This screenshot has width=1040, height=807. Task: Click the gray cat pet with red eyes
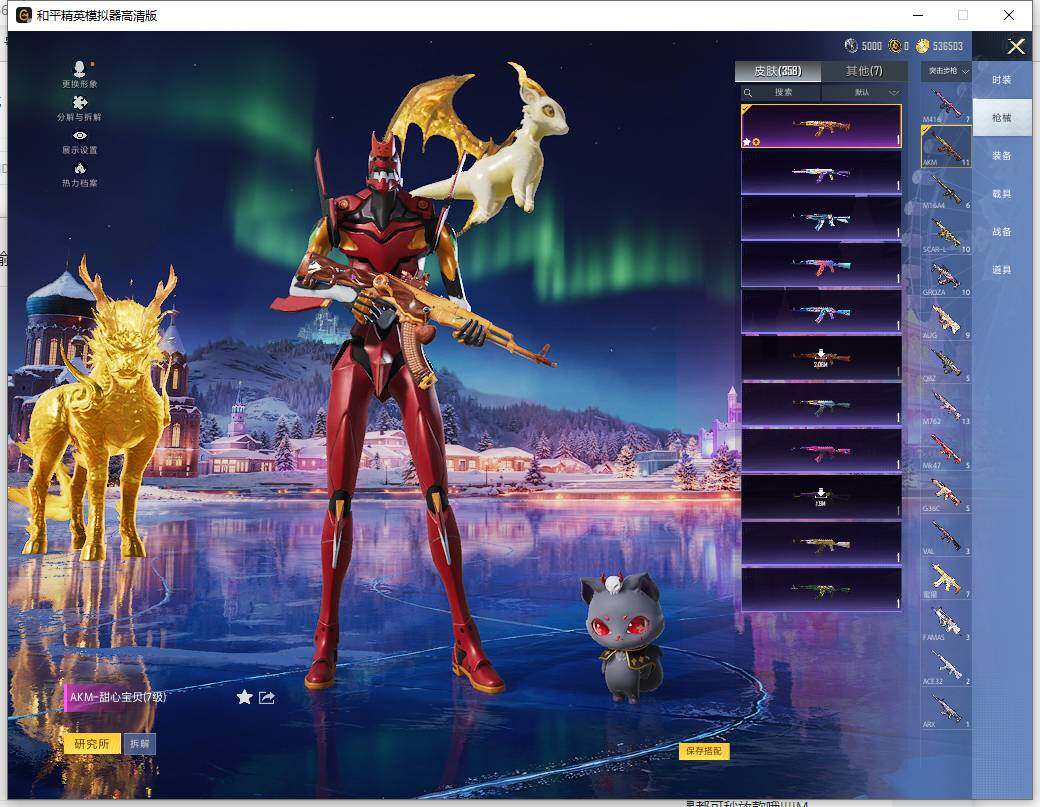pos(621,637)
